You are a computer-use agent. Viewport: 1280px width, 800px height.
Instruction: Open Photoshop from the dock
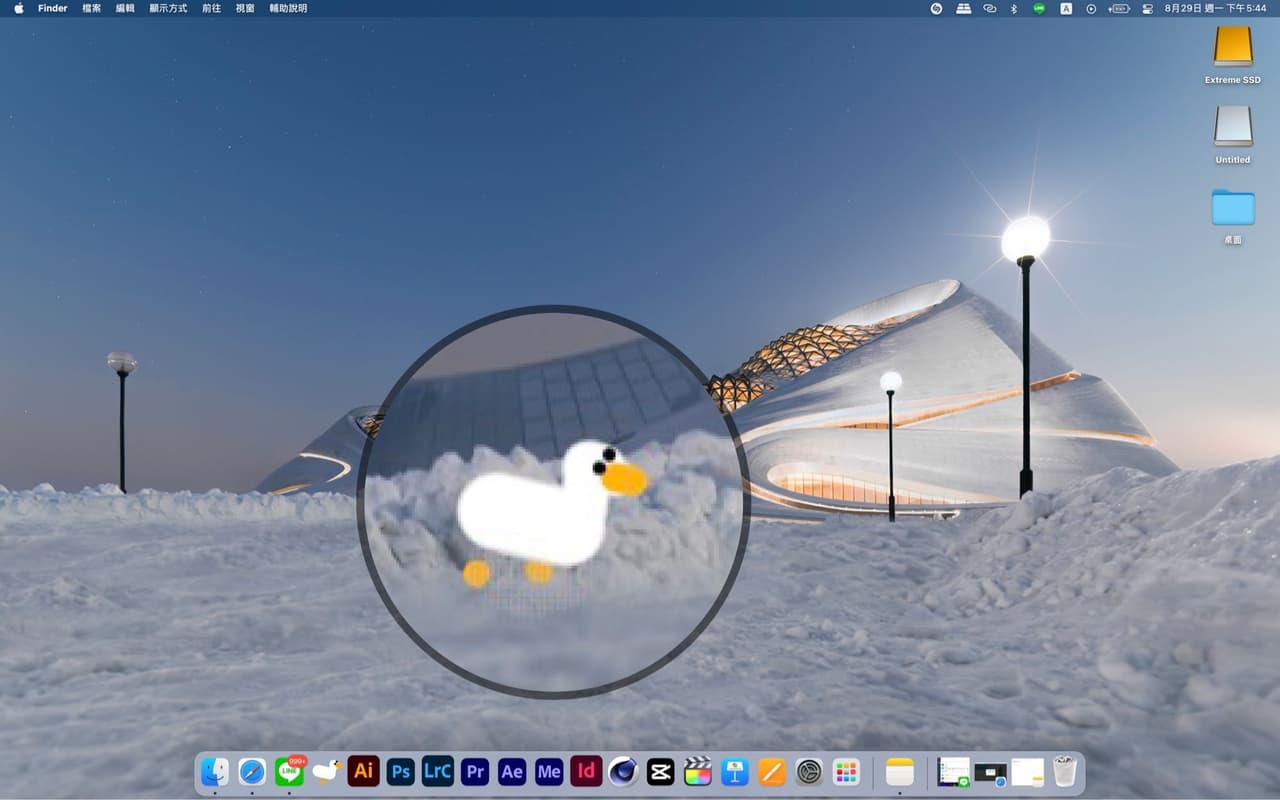point(401,771)
